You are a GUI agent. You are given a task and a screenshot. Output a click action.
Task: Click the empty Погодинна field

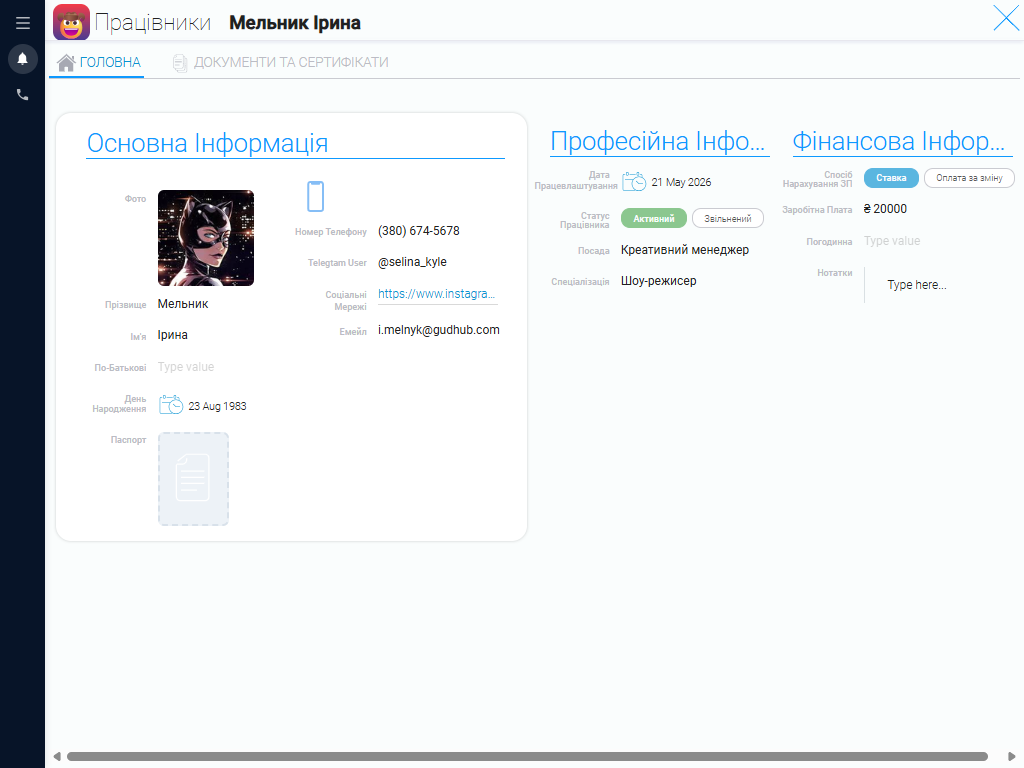pyautogui.click(x=892, y=241)
